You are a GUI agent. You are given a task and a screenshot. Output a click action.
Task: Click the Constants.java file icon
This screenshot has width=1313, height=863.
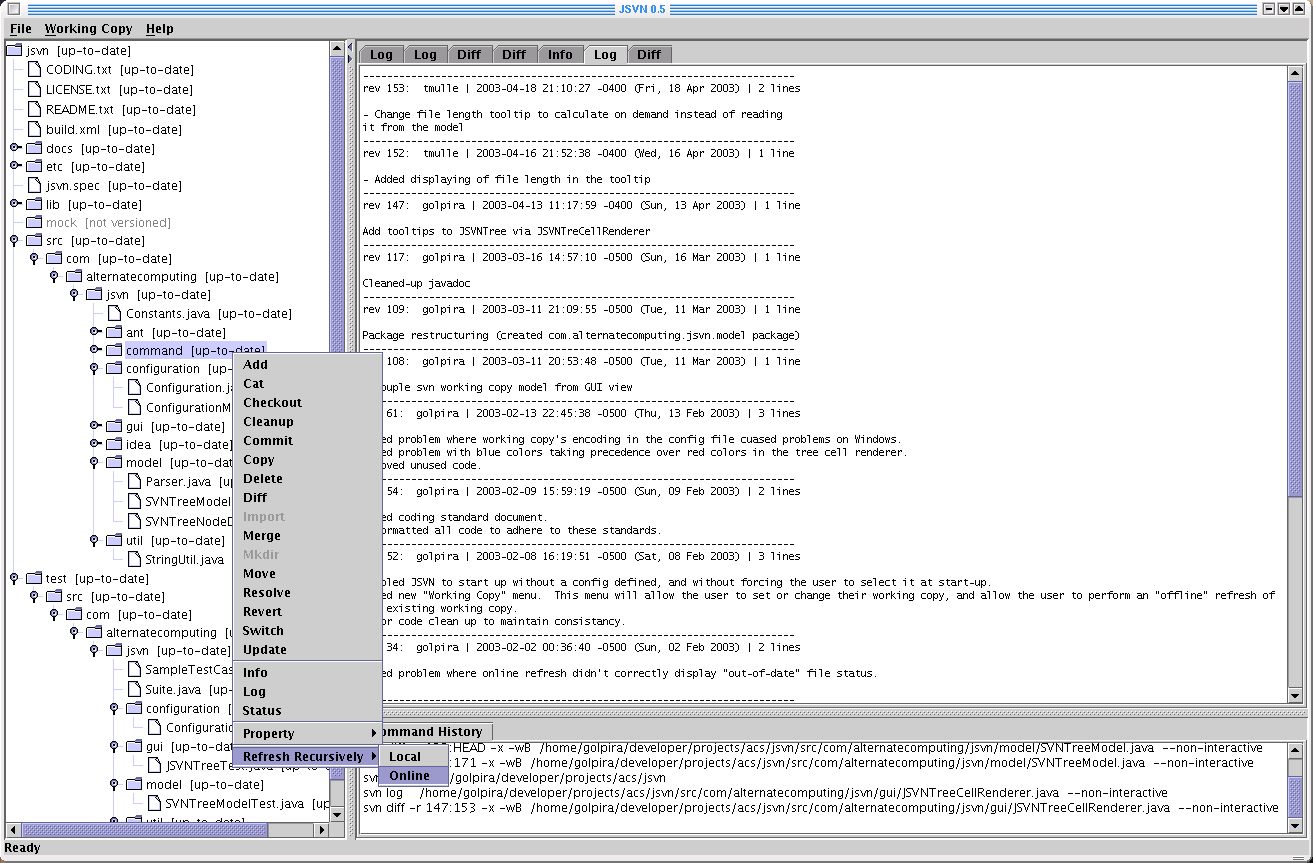point(114,313)
